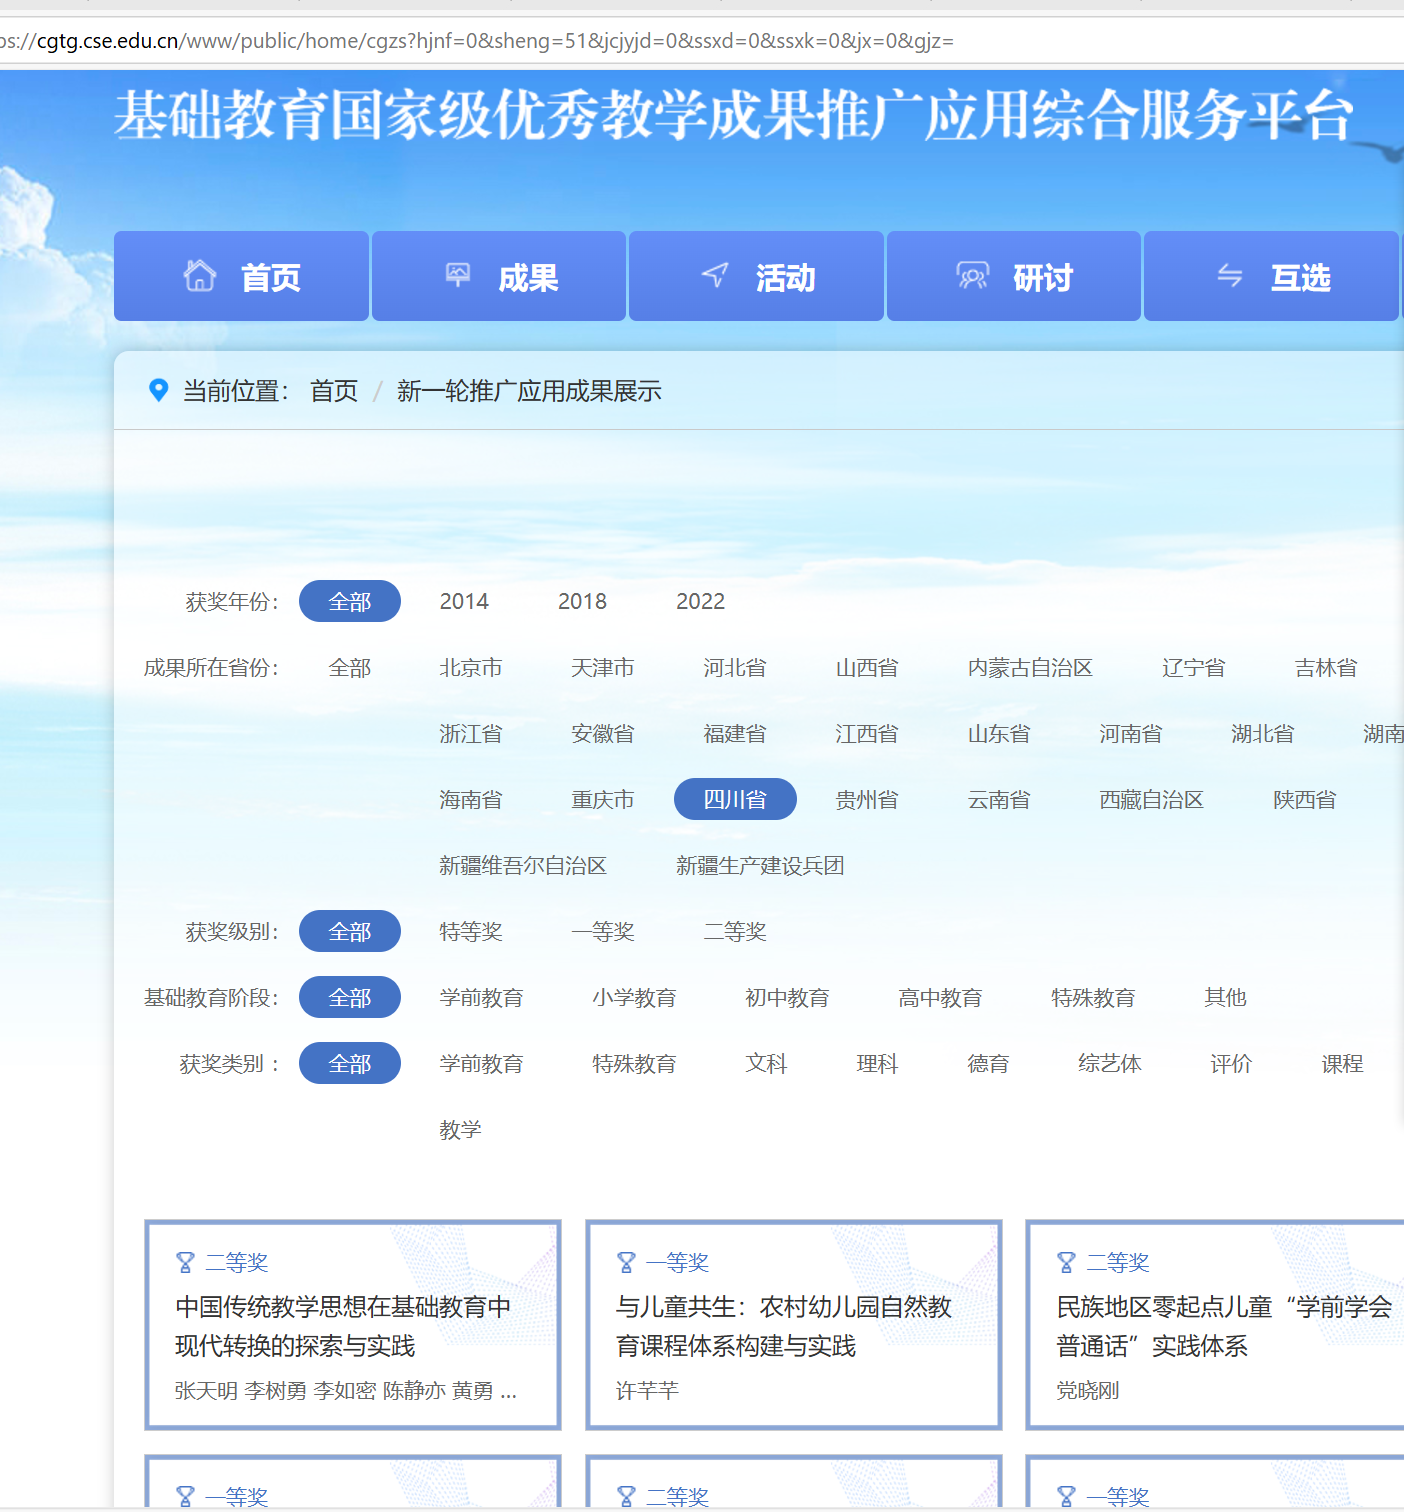Filter province by 海南省
Viewport: 1404px width, 1512px height.
pos(471,799)
